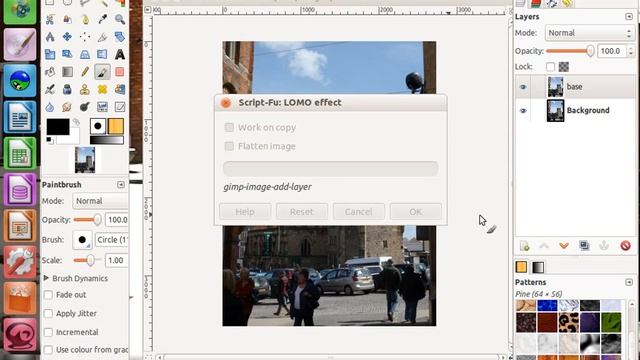Check the Lock pixels checkbox
This screenshot has height=360, width=640.
550,67
